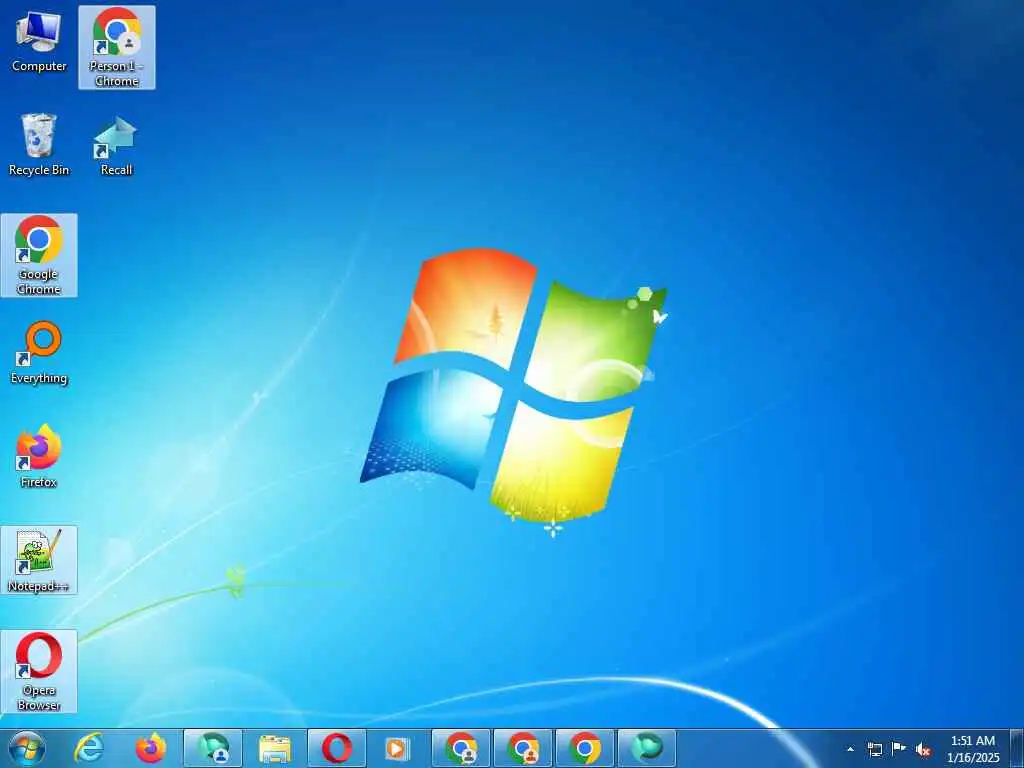Click the Show desktop button strip
Image resolution: width=1024 pixels, height=768 pixels.
tap(1017, 749)
